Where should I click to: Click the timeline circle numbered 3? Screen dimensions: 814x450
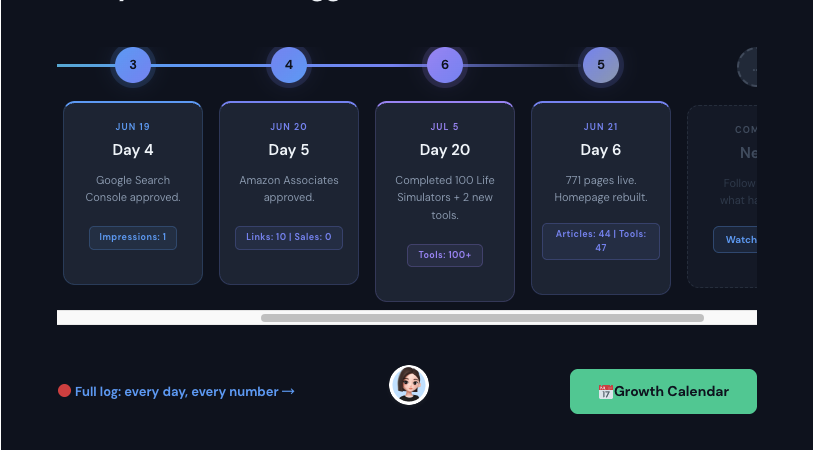(x=133, y=65)
